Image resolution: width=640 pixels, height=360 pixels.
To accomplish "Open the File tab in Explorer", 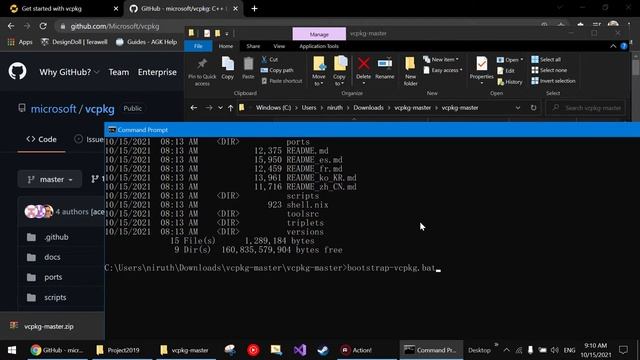I will [198, 46].
